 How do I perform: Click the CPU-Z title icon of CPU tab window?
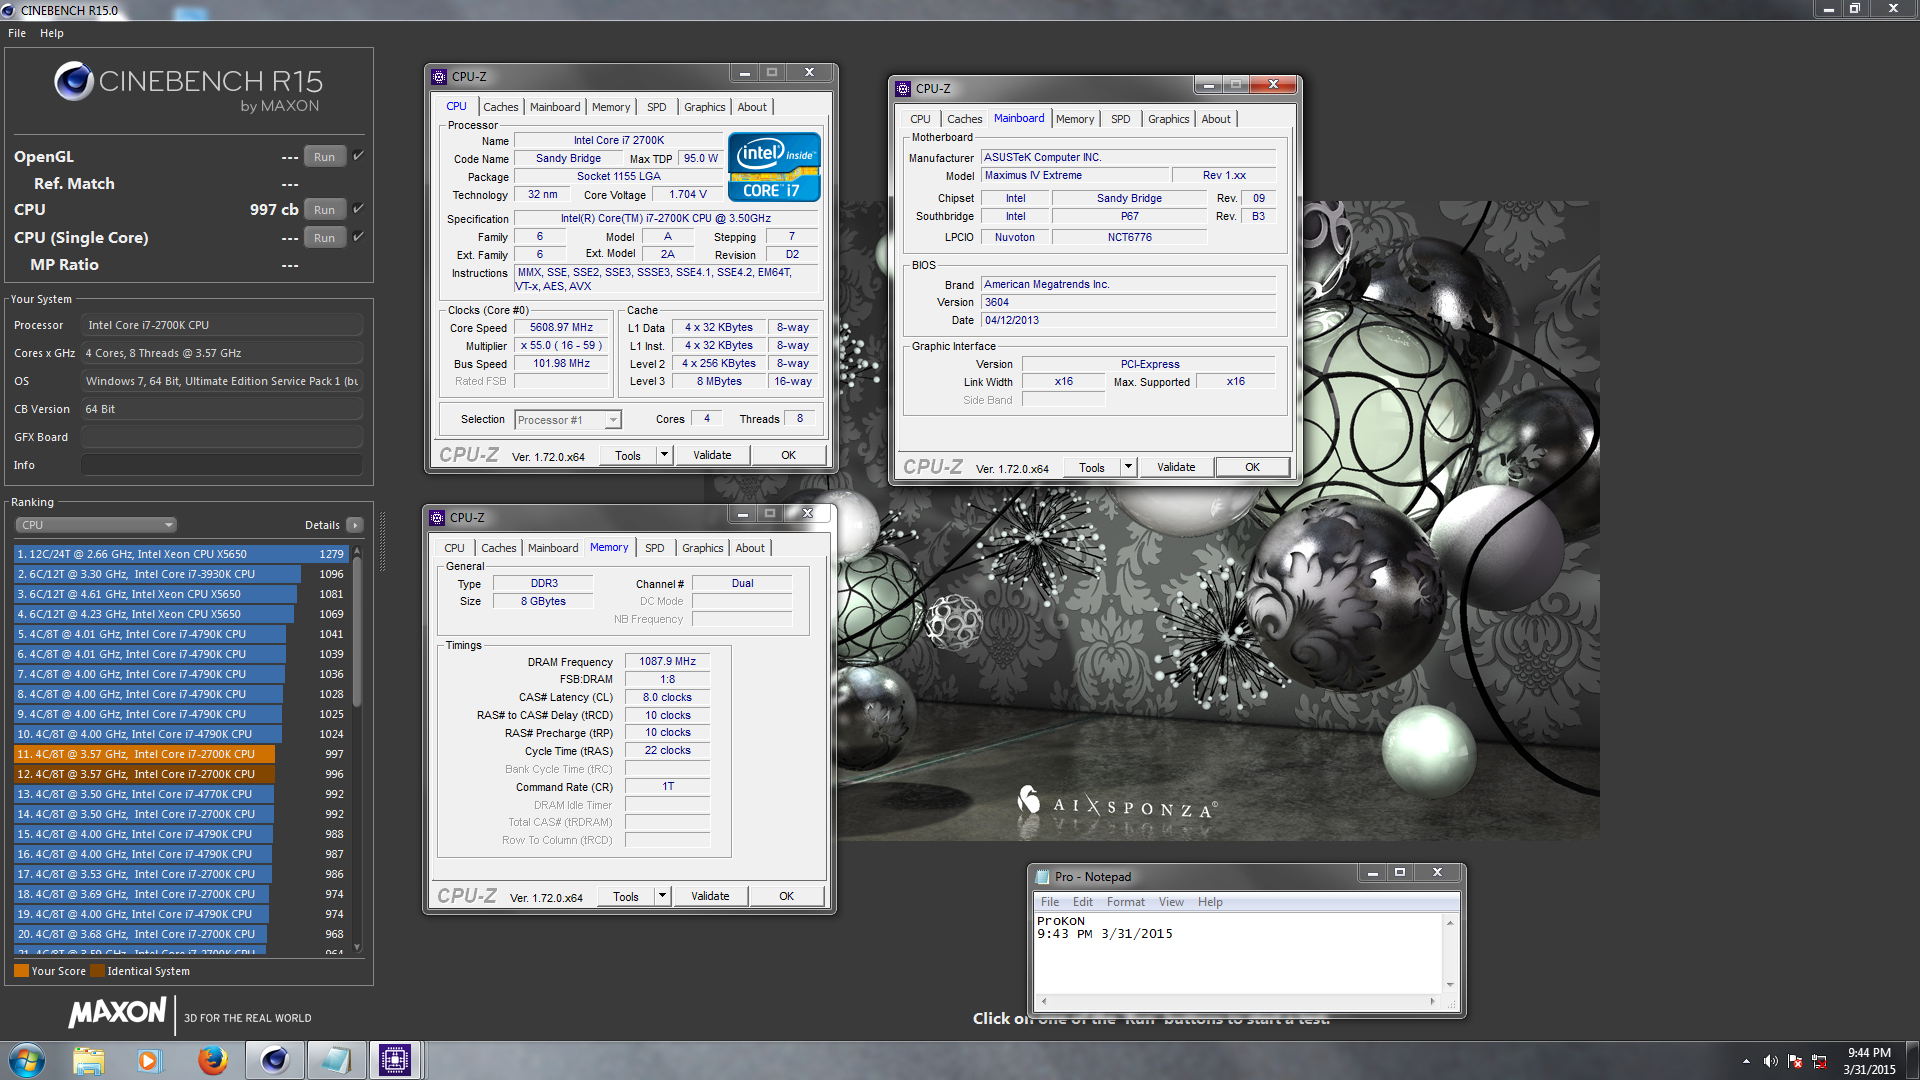pos(439,77)
